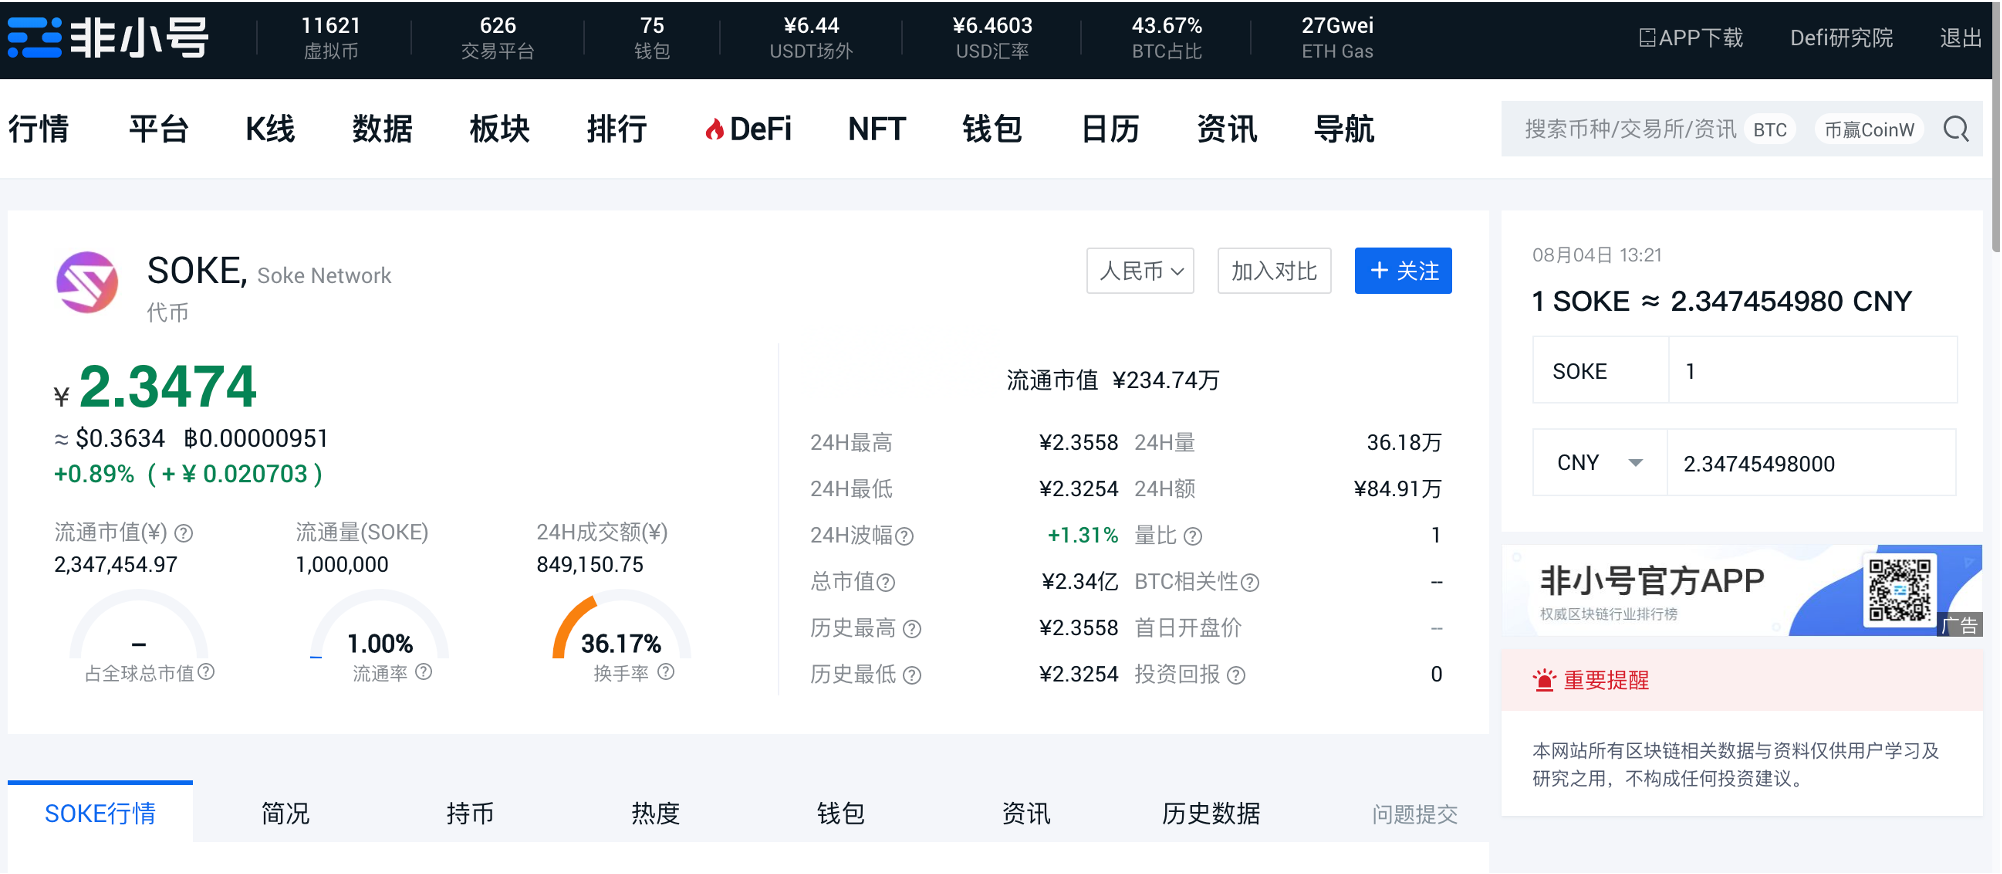The height and width of the screenshot is (874, 2002).
Task: Click the 币赢CoinW search tag
Action: tap(1869, 130)
